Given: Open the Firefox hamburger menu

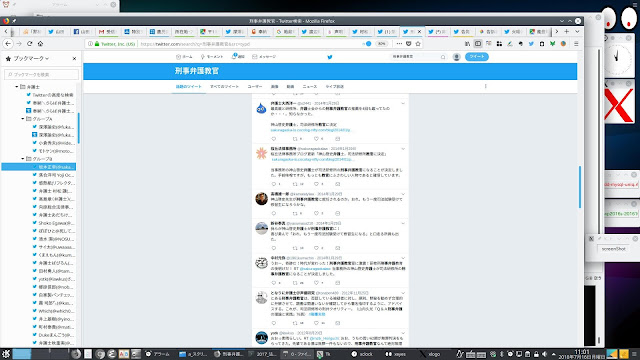Looking at the screenshot, I should pos(576,44).
